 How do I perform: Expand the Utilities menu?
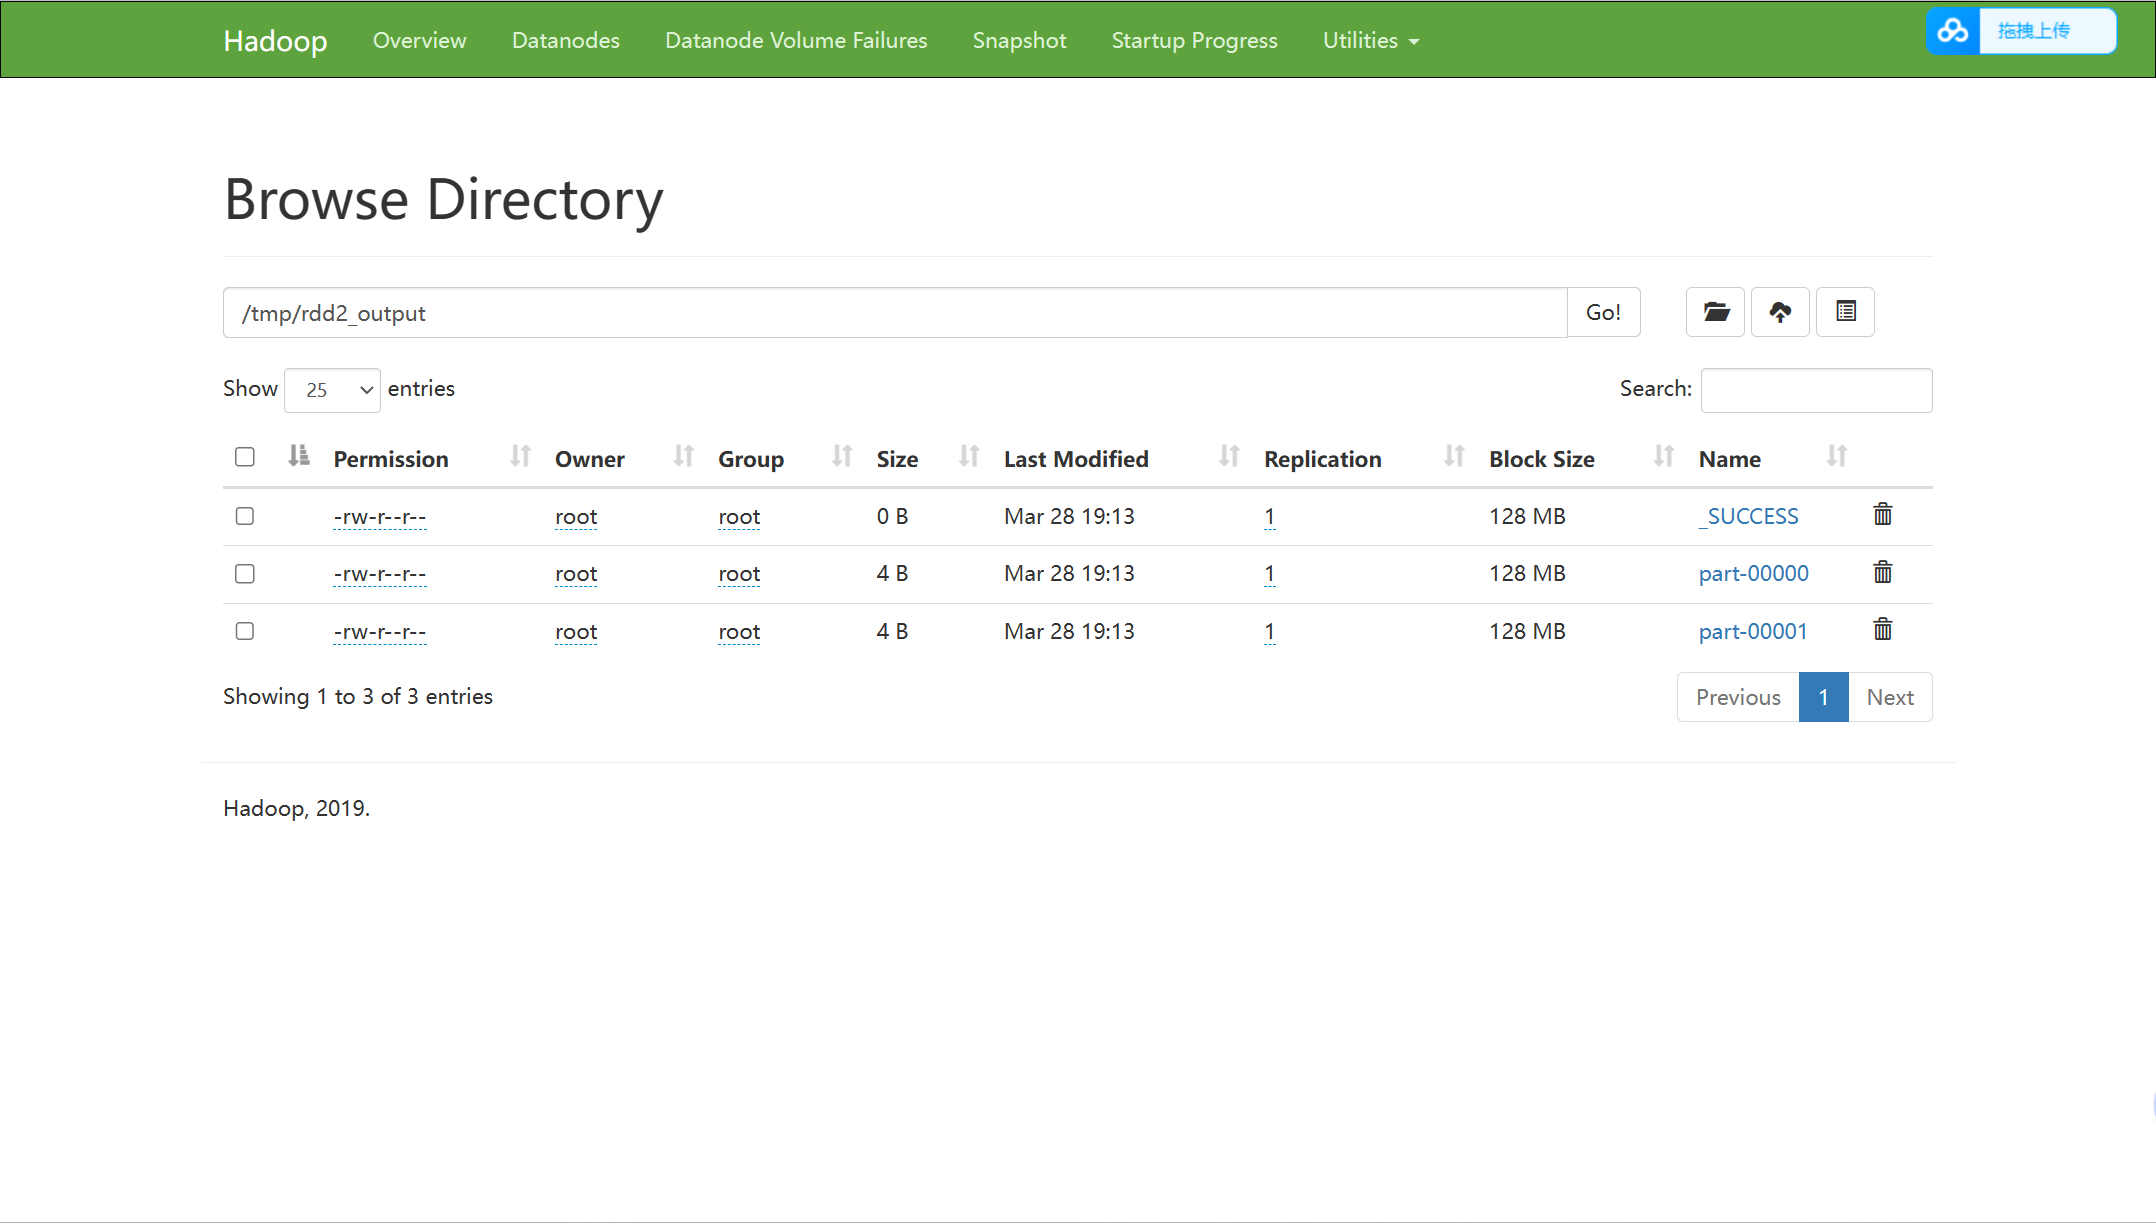point(1370,41)
